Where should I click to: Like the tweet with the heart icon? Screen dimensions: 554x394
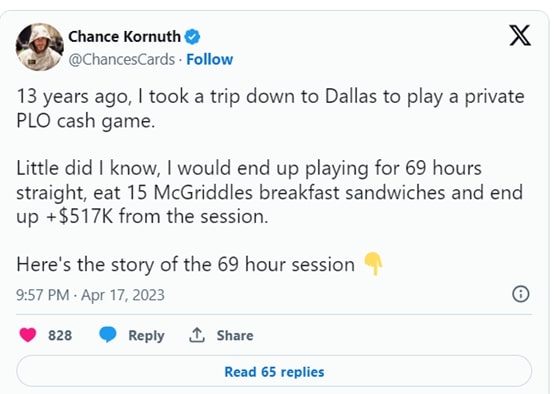28,335
